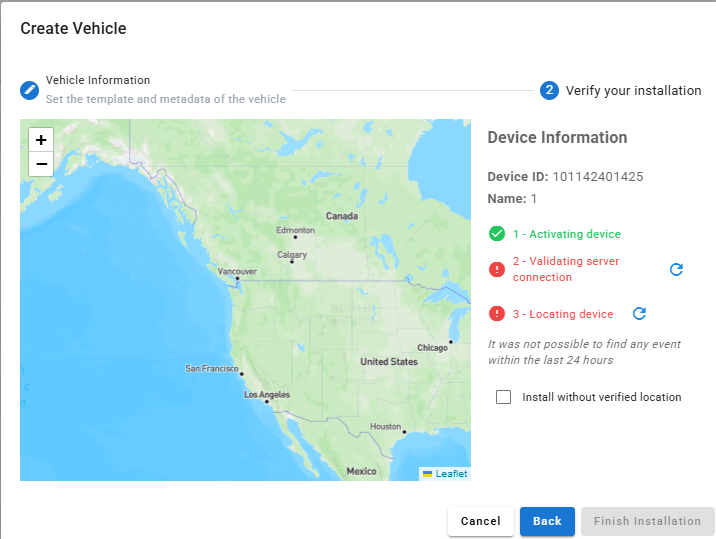This screenshot has width=716, height=539.
Task: Select the Vehicle Information step
Action: click(98, 80)
